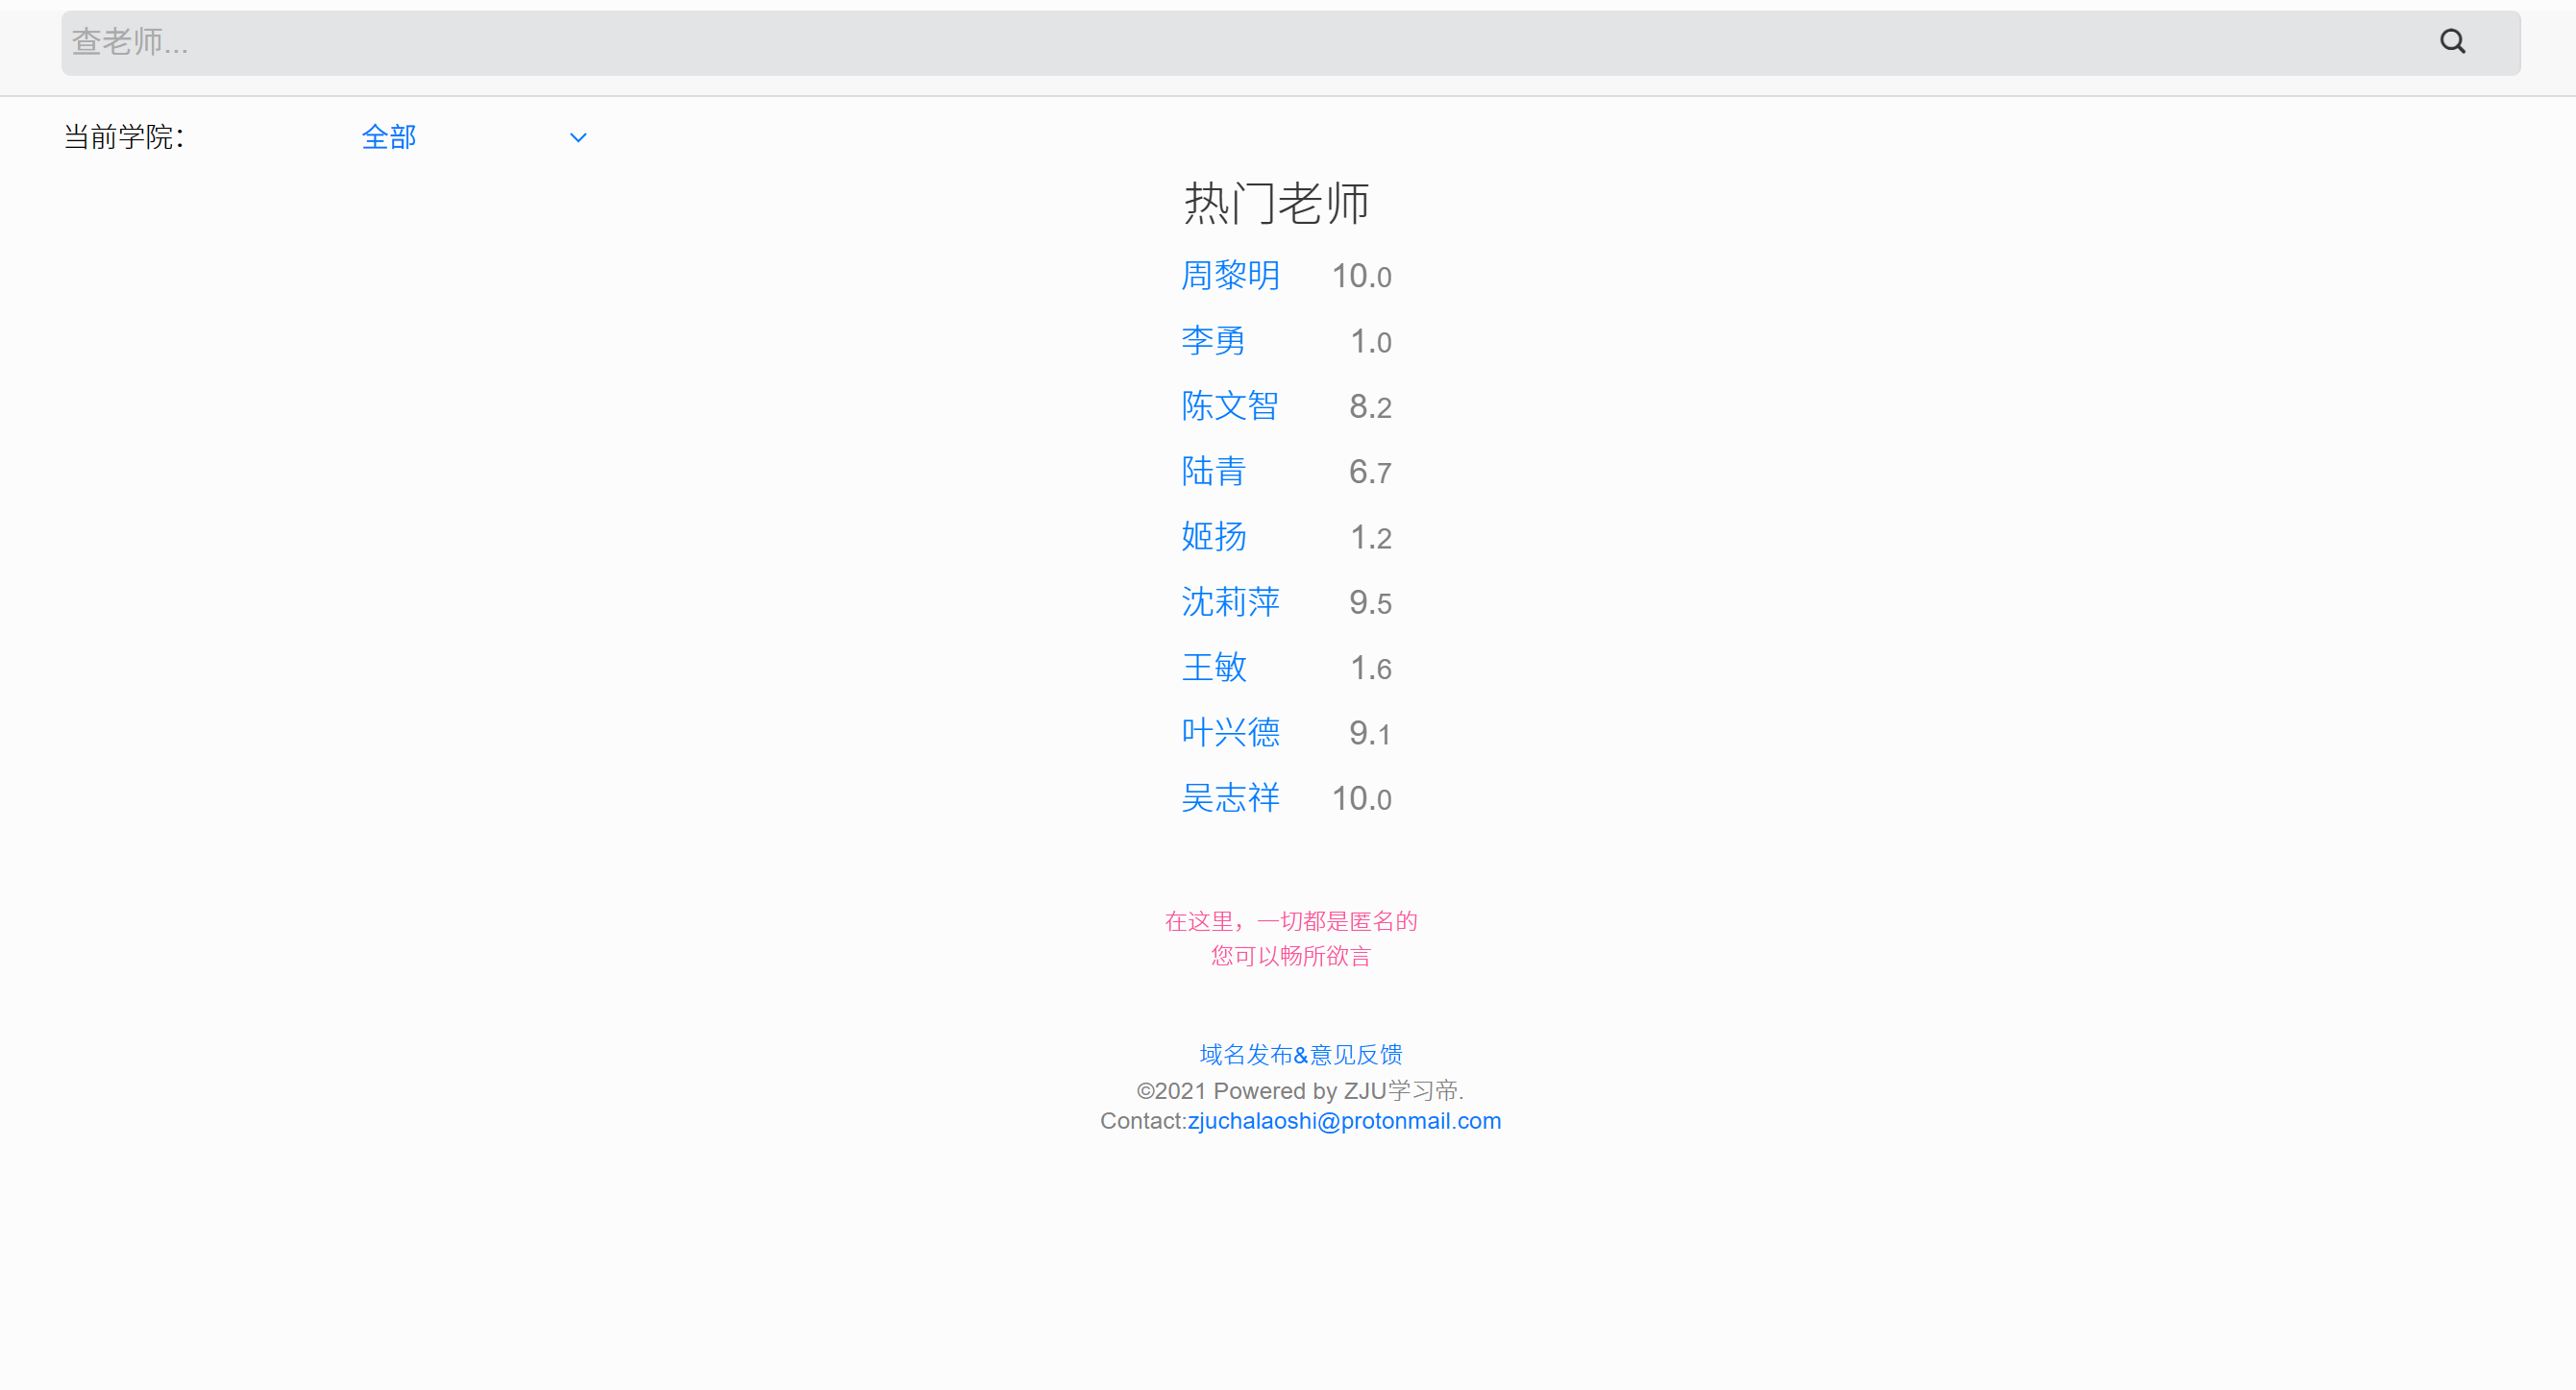Open teacher 李勇 page

1212,341
